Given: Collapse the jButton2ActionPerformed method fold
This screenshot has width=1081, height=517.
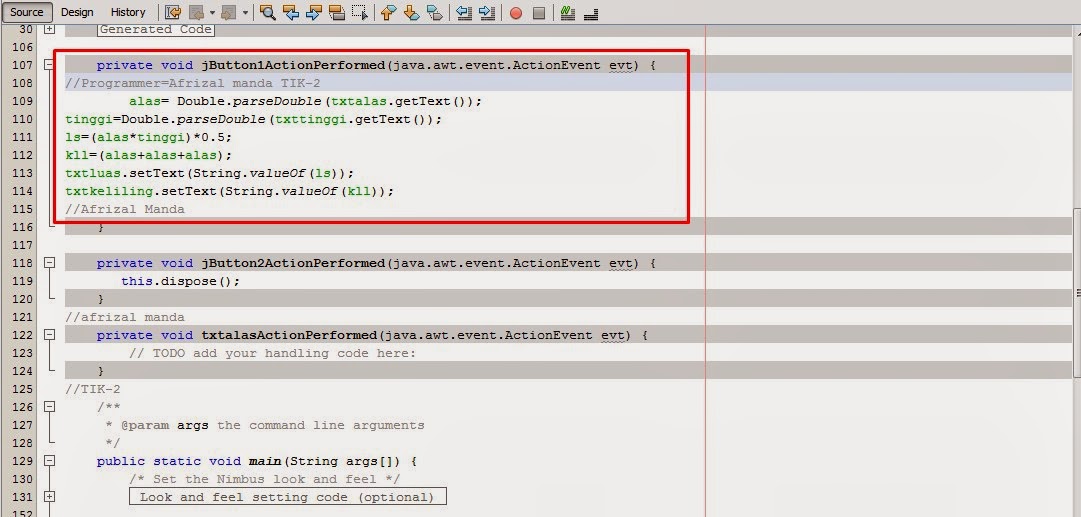Looking at the screenshot, I should tap(49, 263).
